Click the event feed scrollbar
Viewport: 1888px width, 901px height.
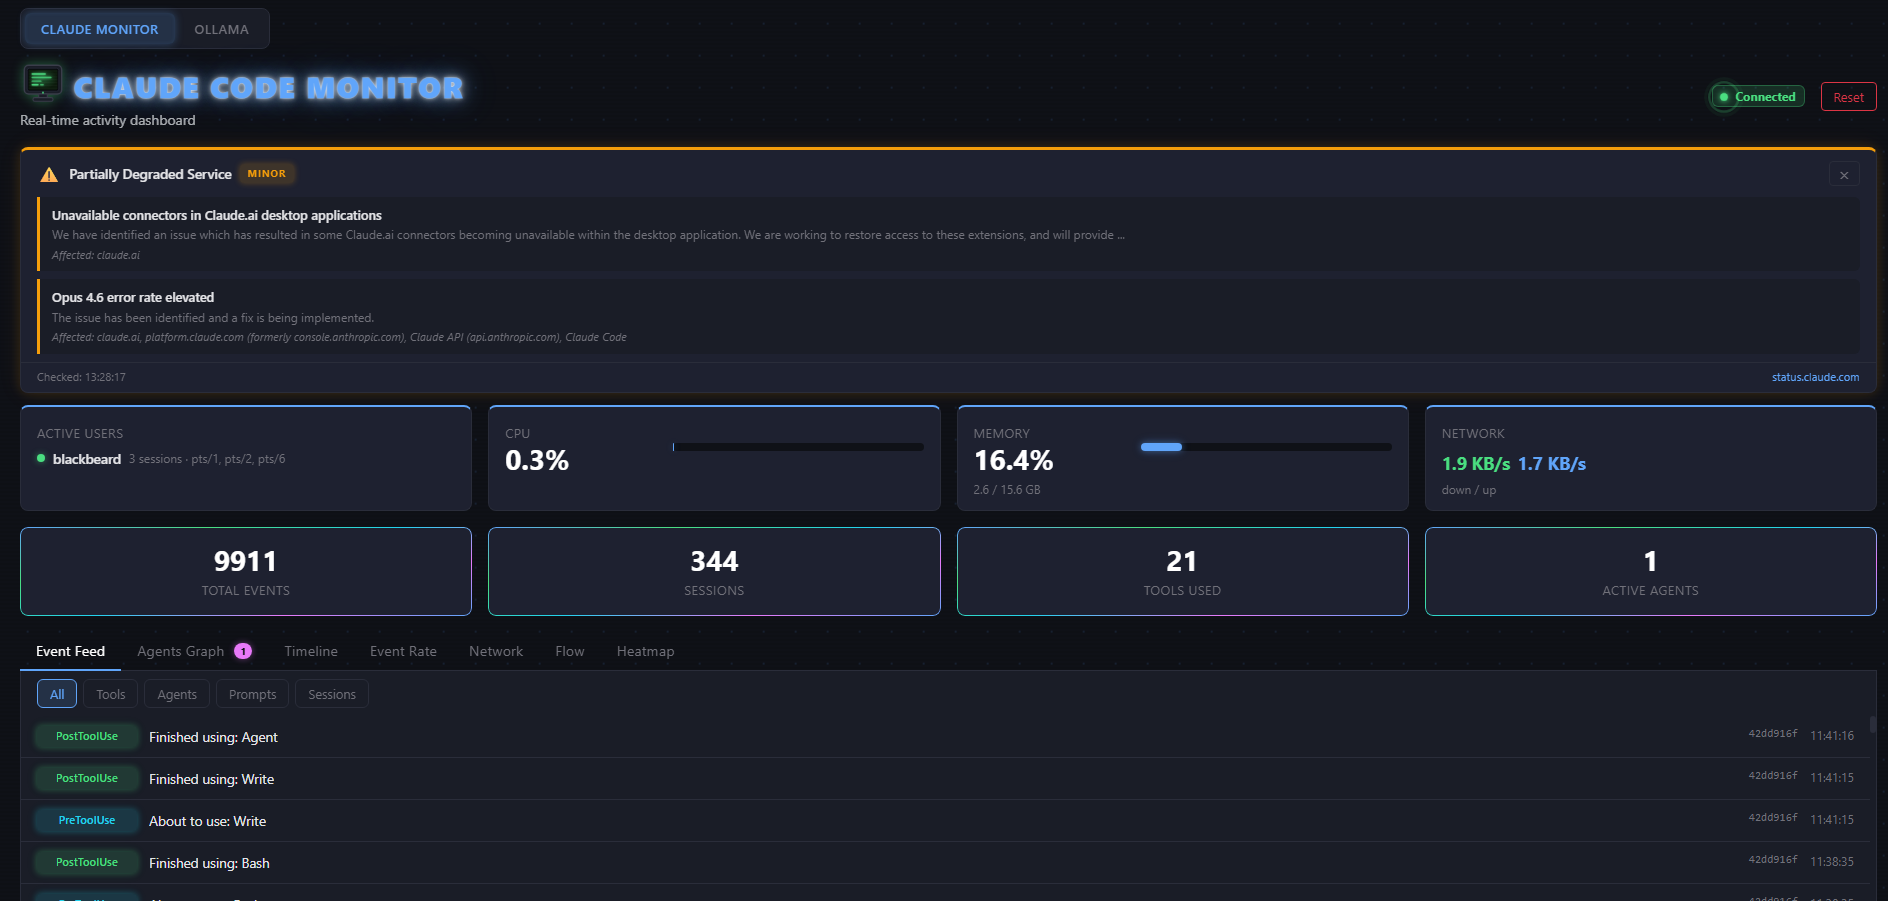coord(1873,724)
